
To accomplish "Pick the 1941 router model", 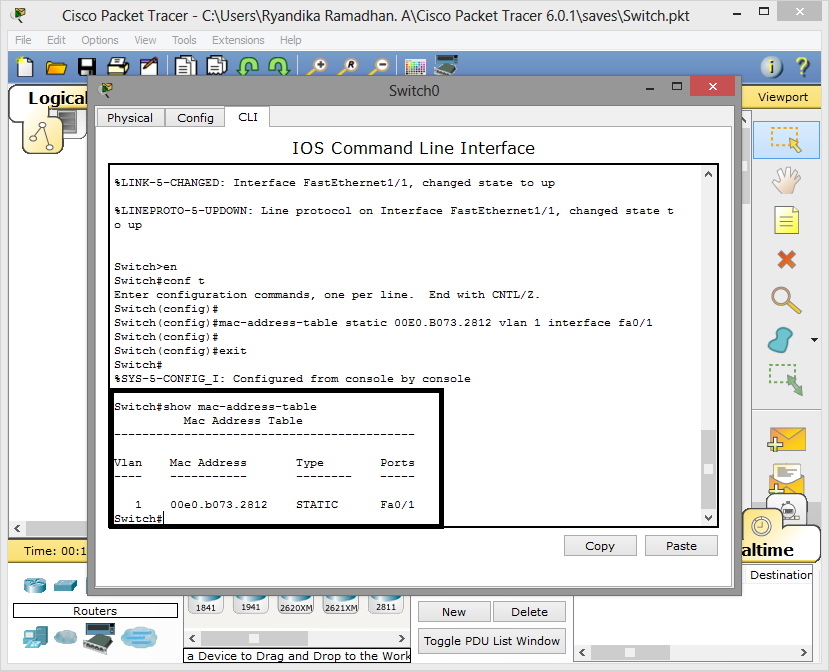I will click(x=251, y=604).
